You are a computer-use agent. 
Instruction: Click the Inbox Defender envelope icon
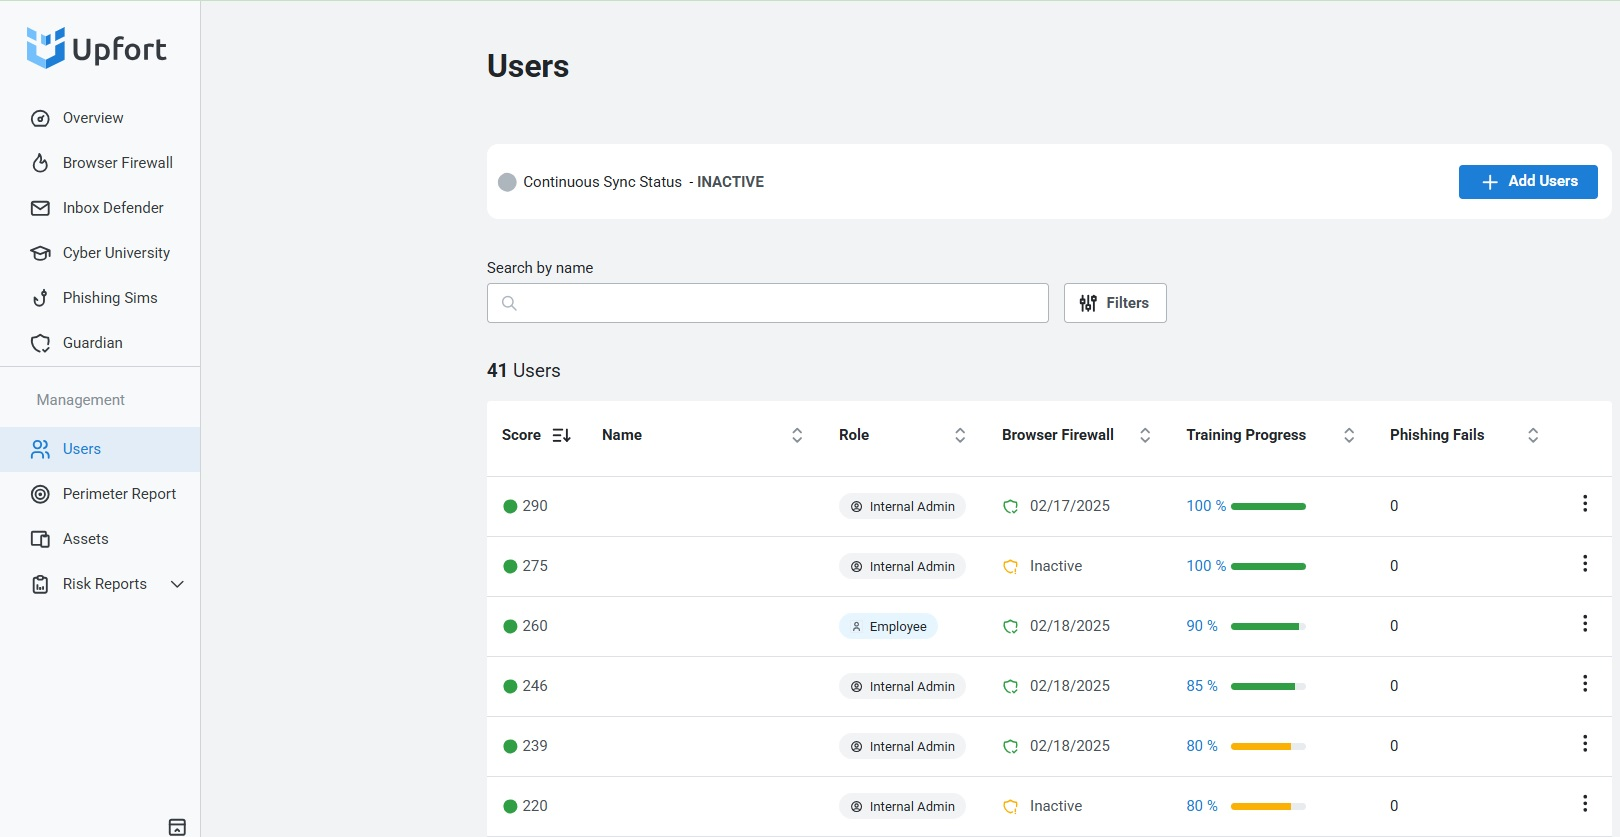point(40,208)
